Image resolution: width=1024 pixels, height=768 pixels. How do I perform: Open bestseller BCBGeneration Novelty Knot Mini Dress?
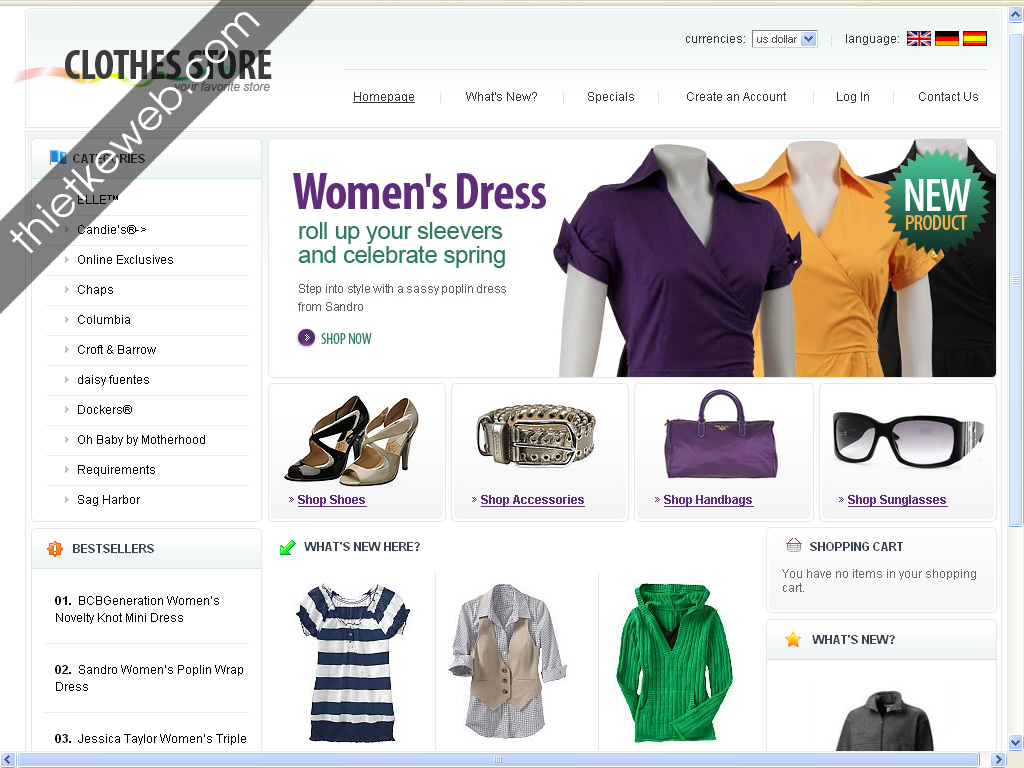coord(137,609)
